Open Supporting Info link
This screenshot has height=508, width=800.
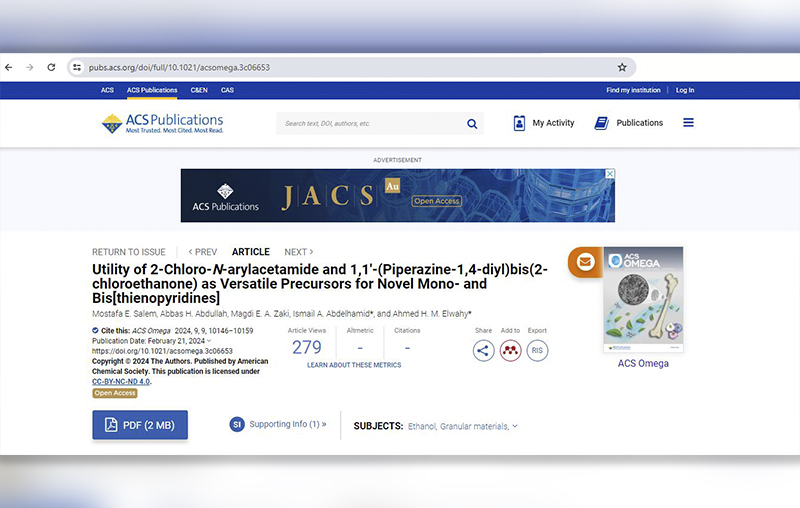click(287, 424)
